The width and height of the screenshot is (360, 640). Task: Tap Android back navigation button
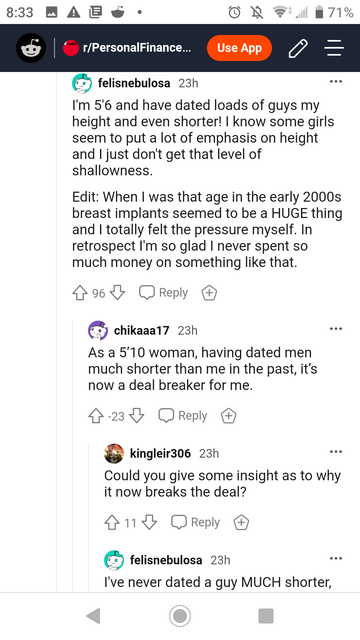(x=94, y=616)
